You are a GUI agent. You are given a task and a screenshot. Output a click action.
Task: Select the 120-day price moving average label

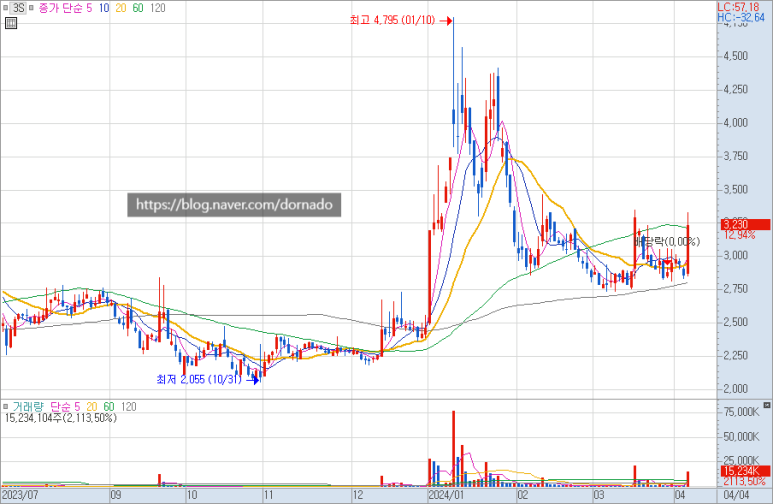click(158, 8)
